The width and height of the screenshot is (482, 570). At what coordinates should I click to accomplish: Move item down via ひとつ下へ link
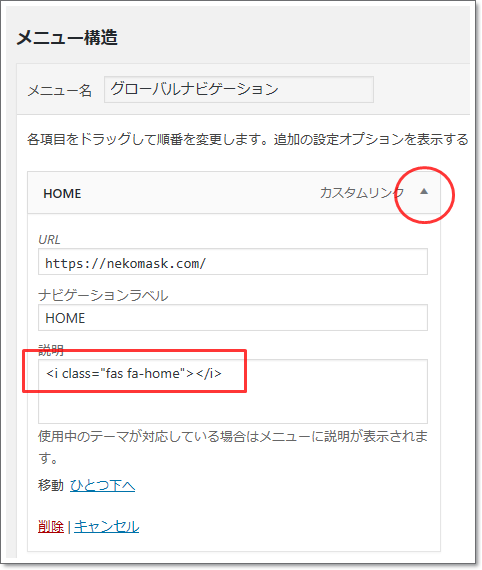tap(103, 485)
